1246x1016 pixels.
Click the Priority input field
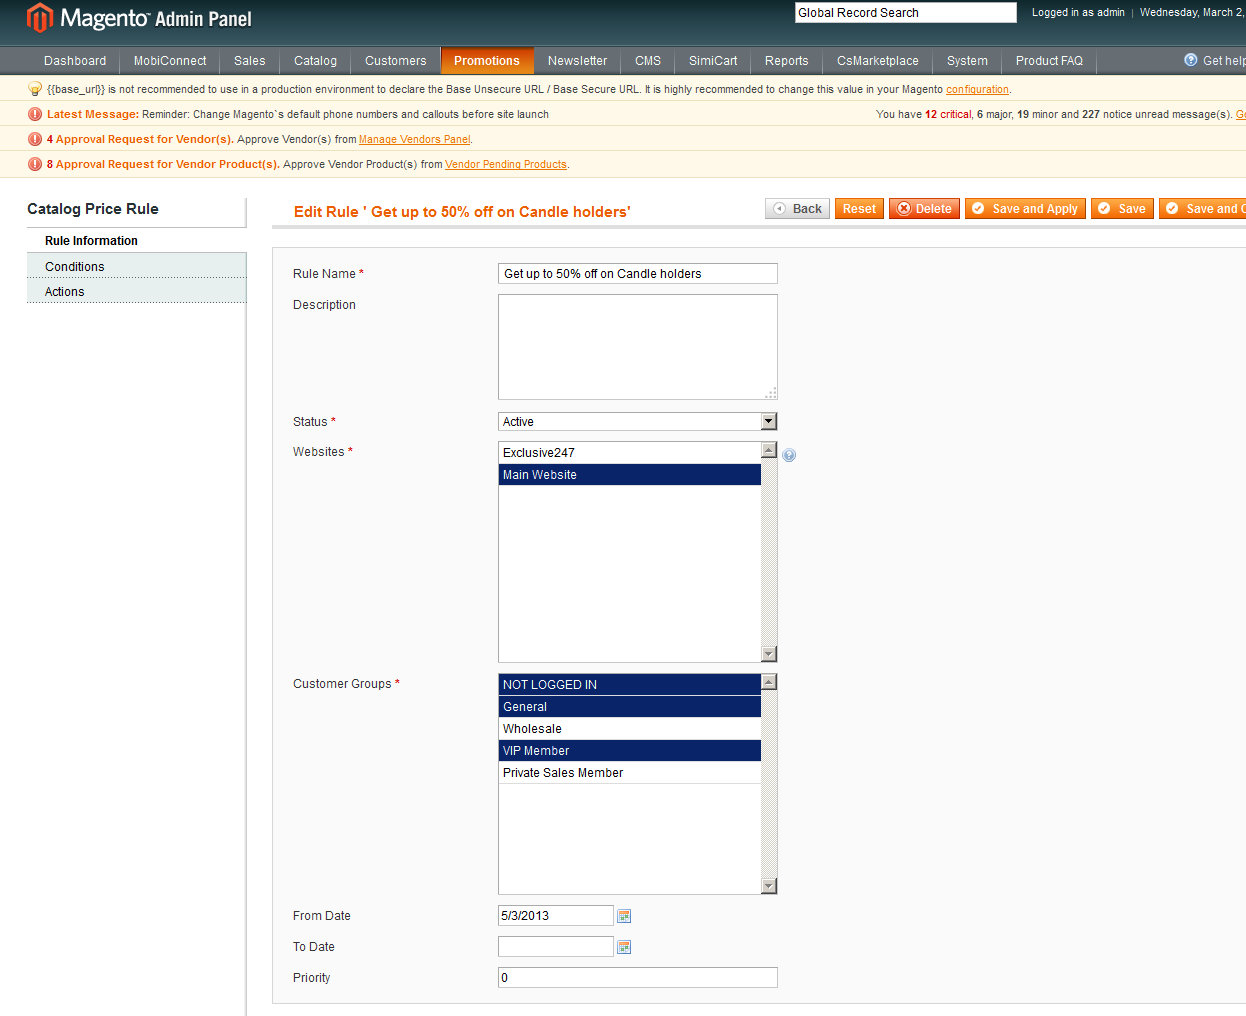coord(638,978)
